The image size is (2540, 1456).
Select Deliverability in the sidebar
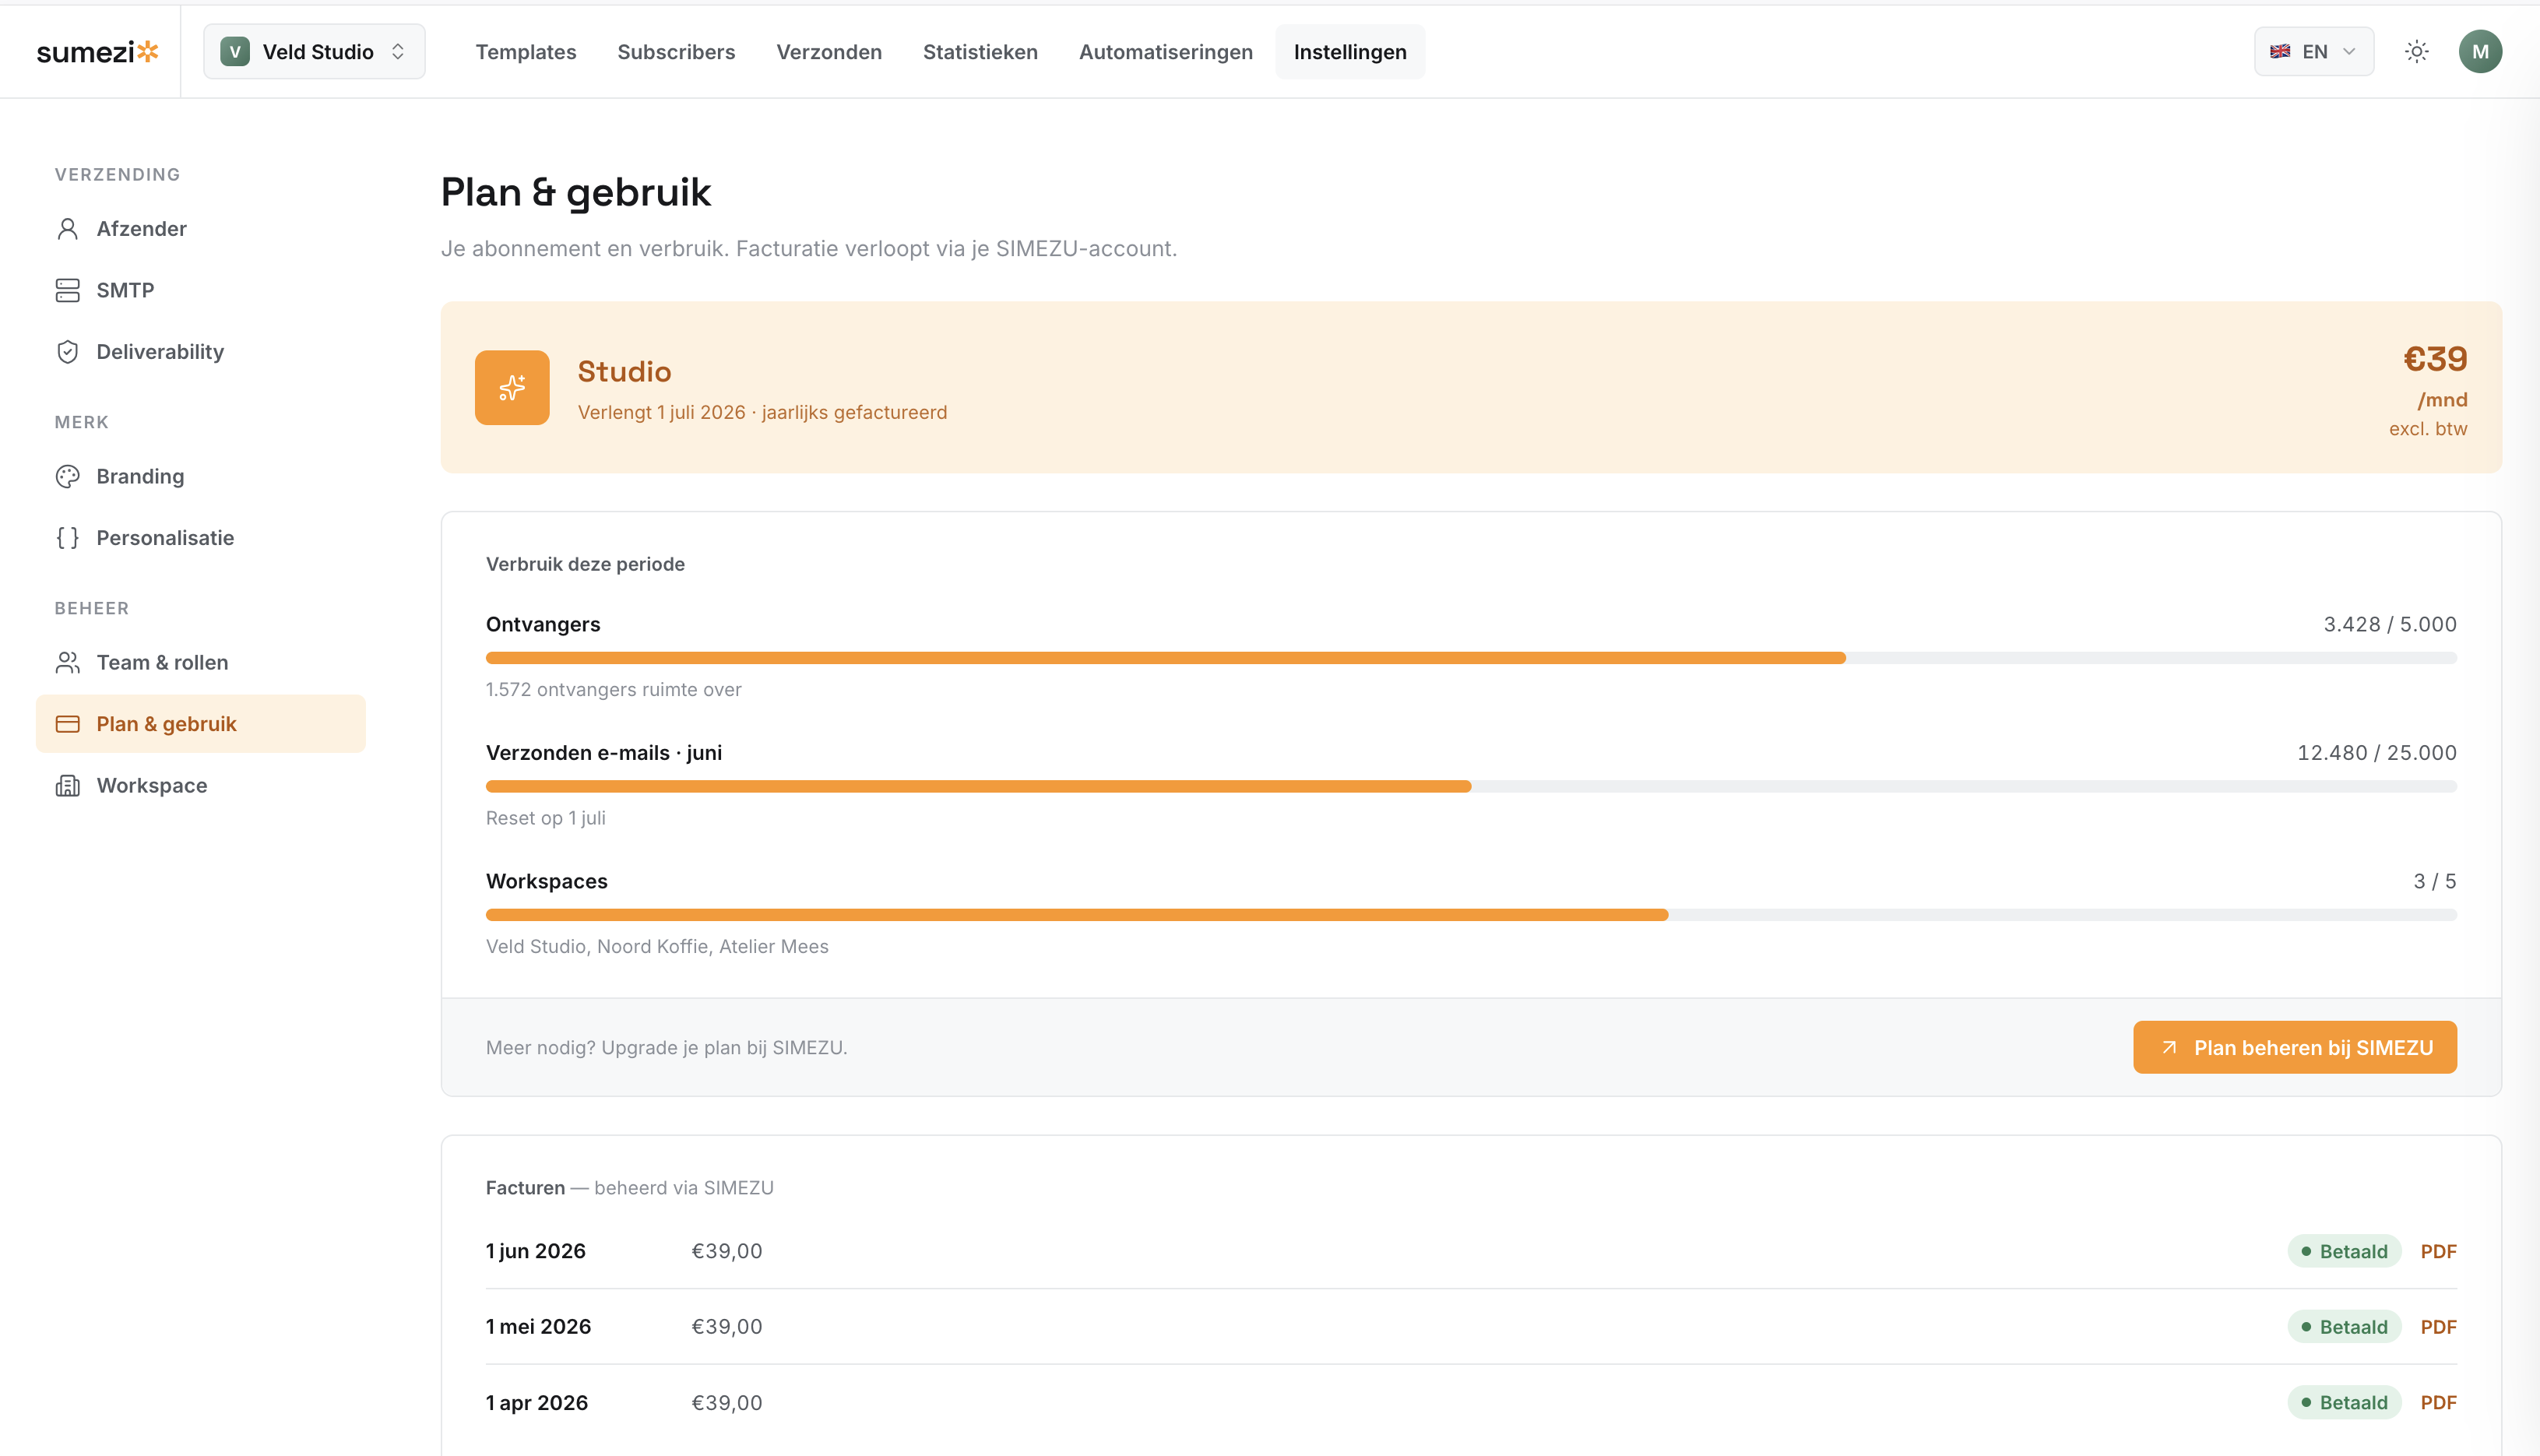tap(201, 352)
